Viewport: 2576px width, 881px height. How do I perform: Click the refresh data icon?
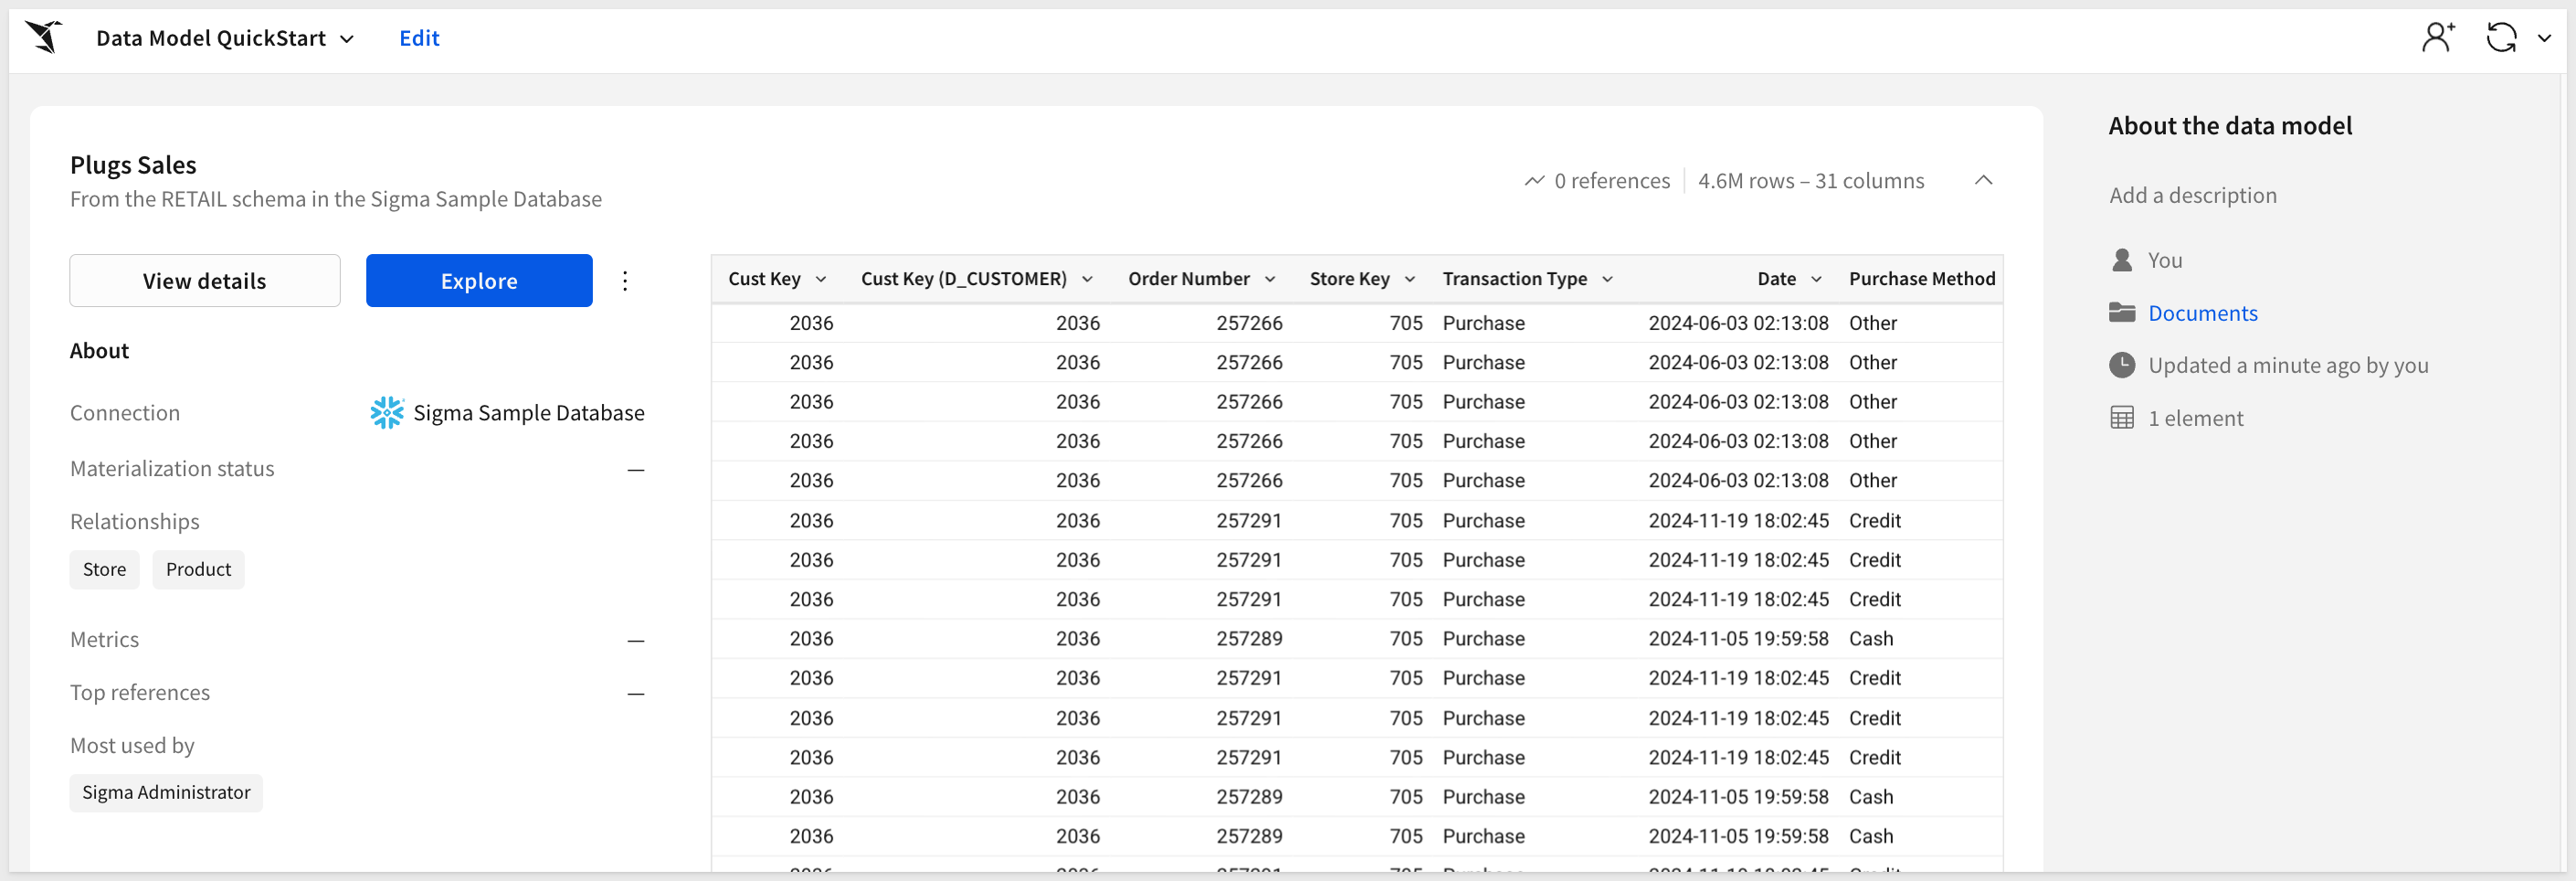pos(2501,38)
